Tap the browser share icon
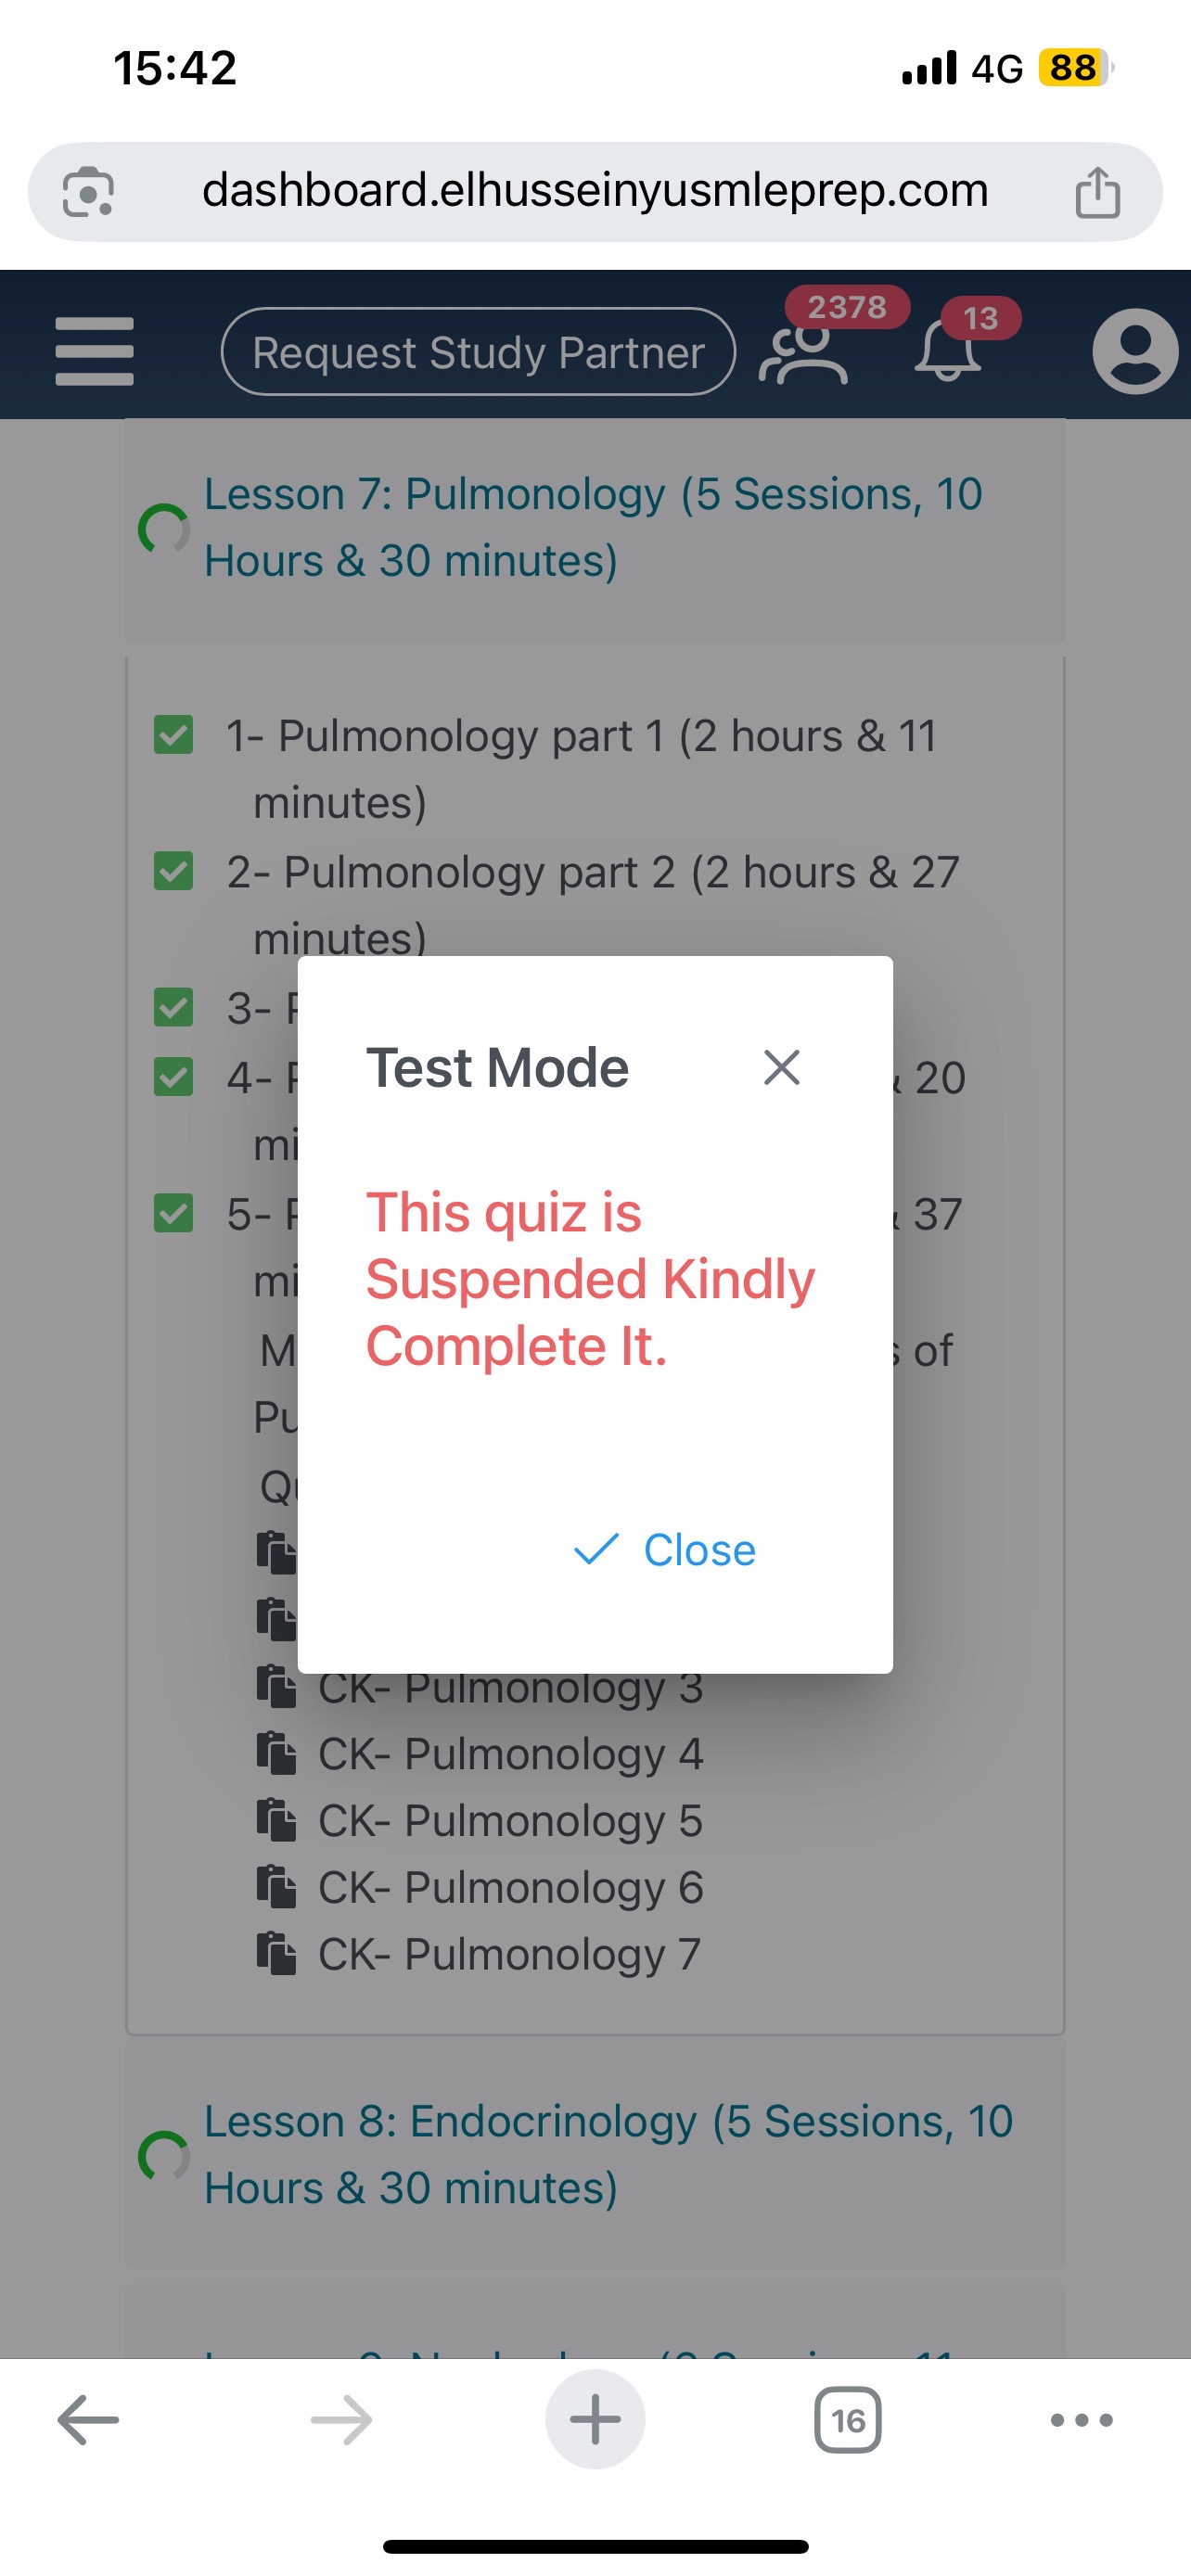 click(1097, 192)
